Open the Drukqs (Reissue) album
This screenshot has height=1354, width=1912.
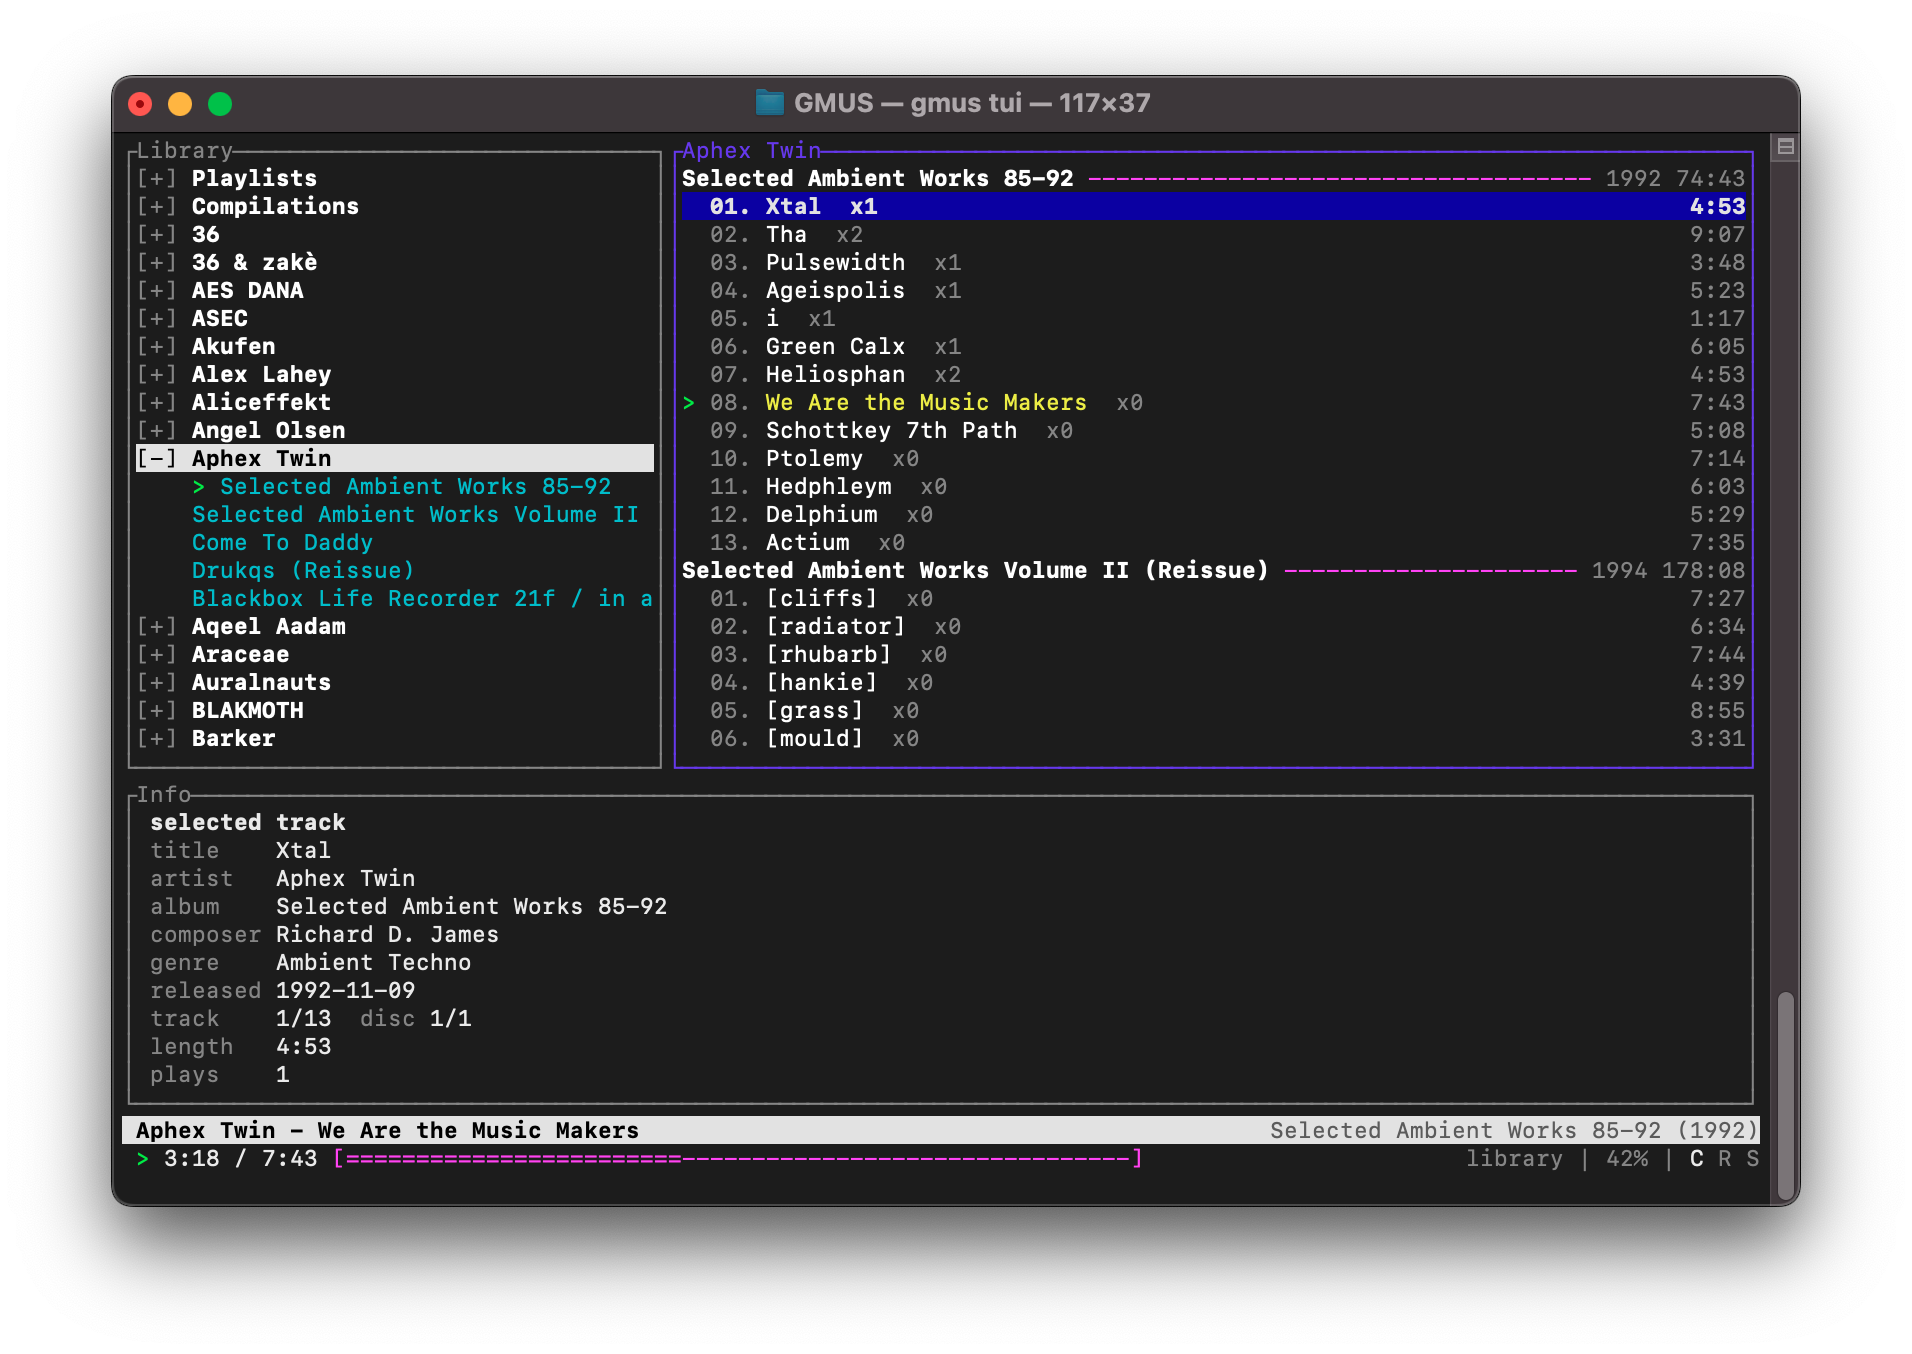pyautogui.click(x=303, y=571)
